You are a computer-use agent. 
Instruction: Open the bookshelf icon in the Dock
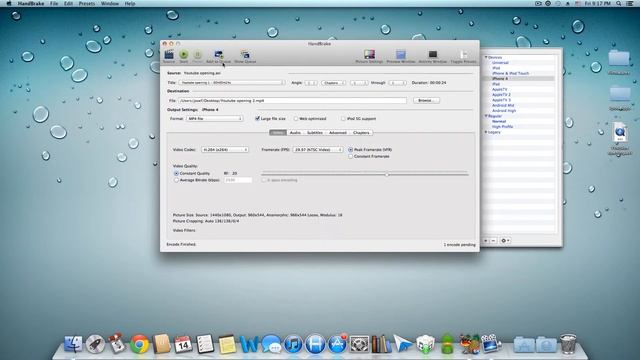pos(381,344)
